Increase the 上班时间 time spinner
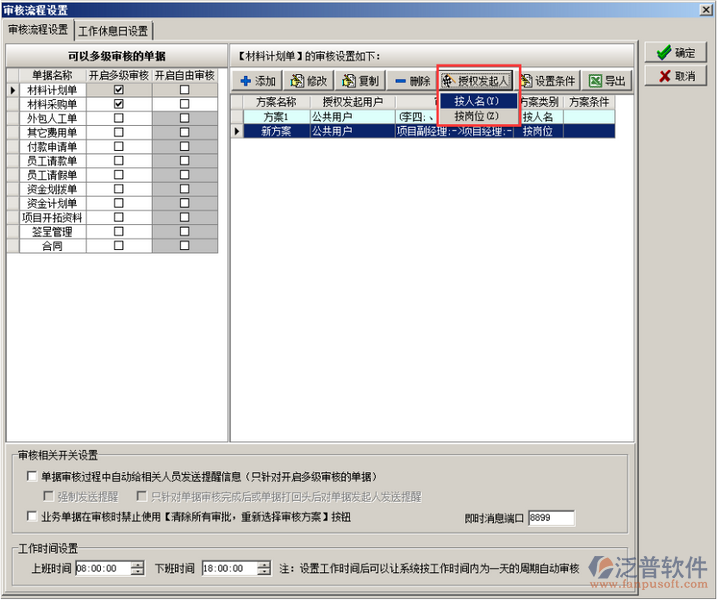The image size is (718, 600). (x=137, y=564)
